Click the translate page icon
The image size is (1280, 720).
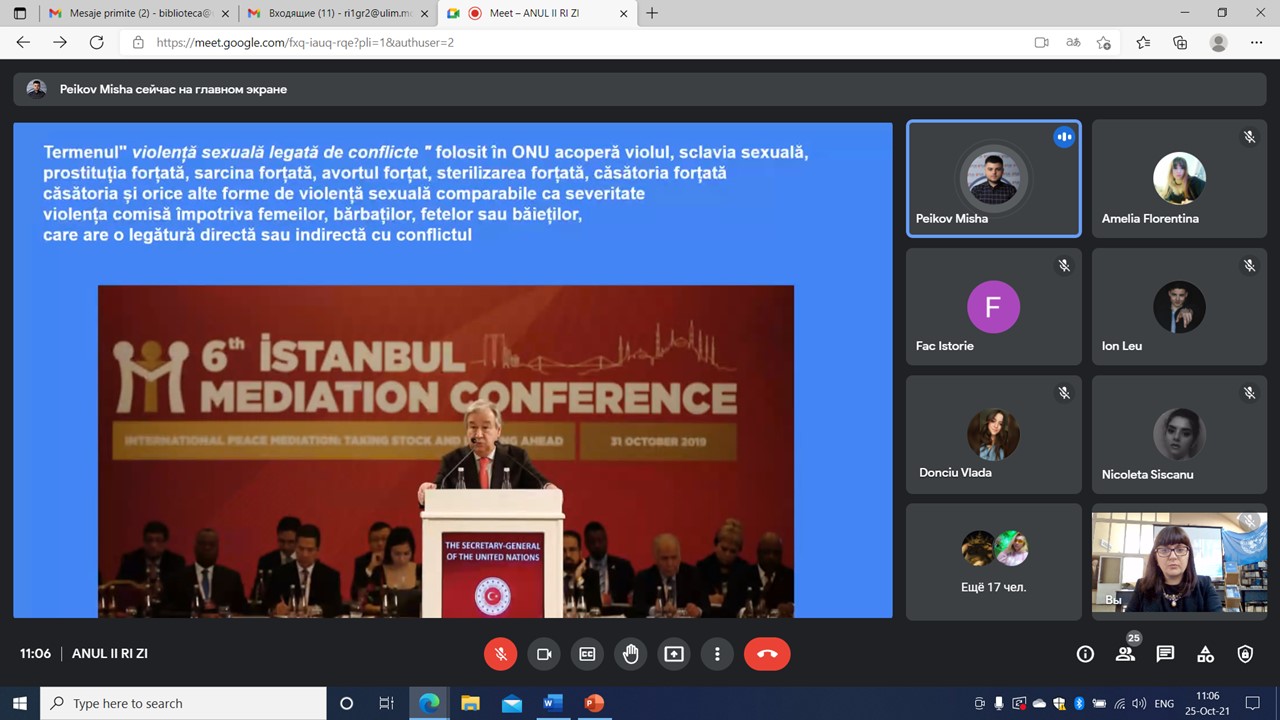1072,43
